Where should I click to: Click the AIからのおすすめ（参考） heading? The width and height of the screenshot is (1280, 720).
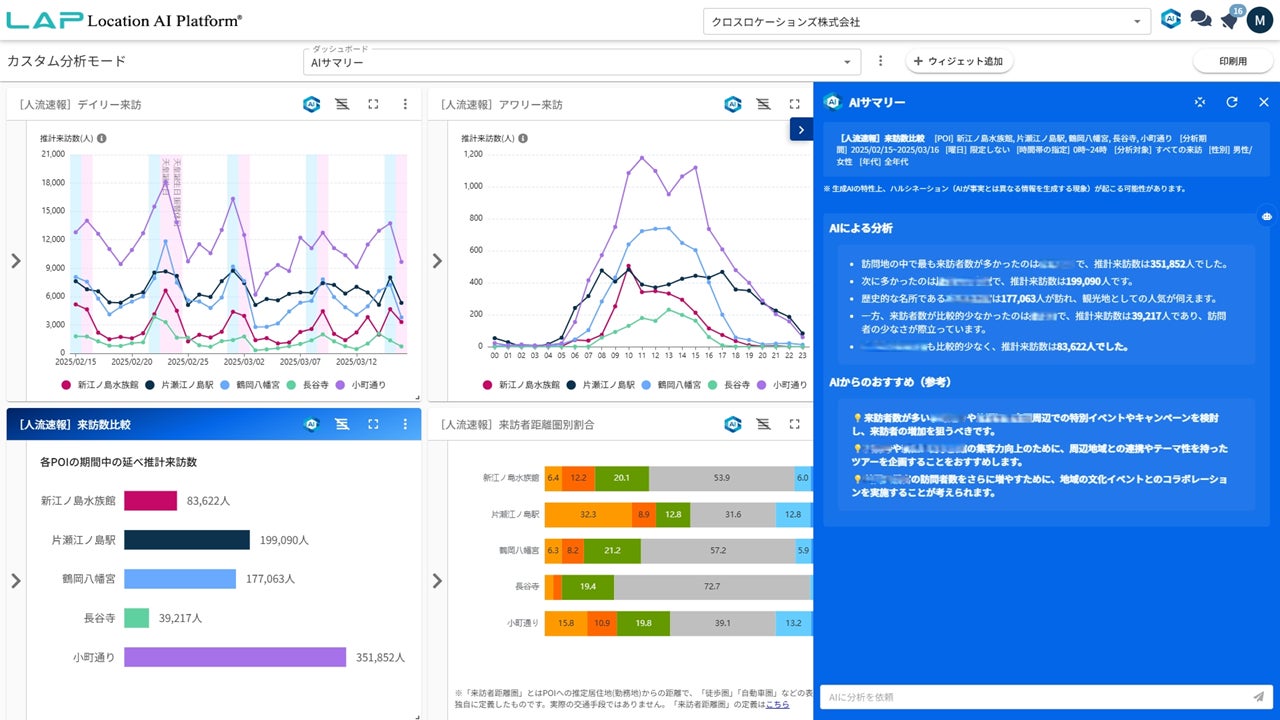pos(889,382)
